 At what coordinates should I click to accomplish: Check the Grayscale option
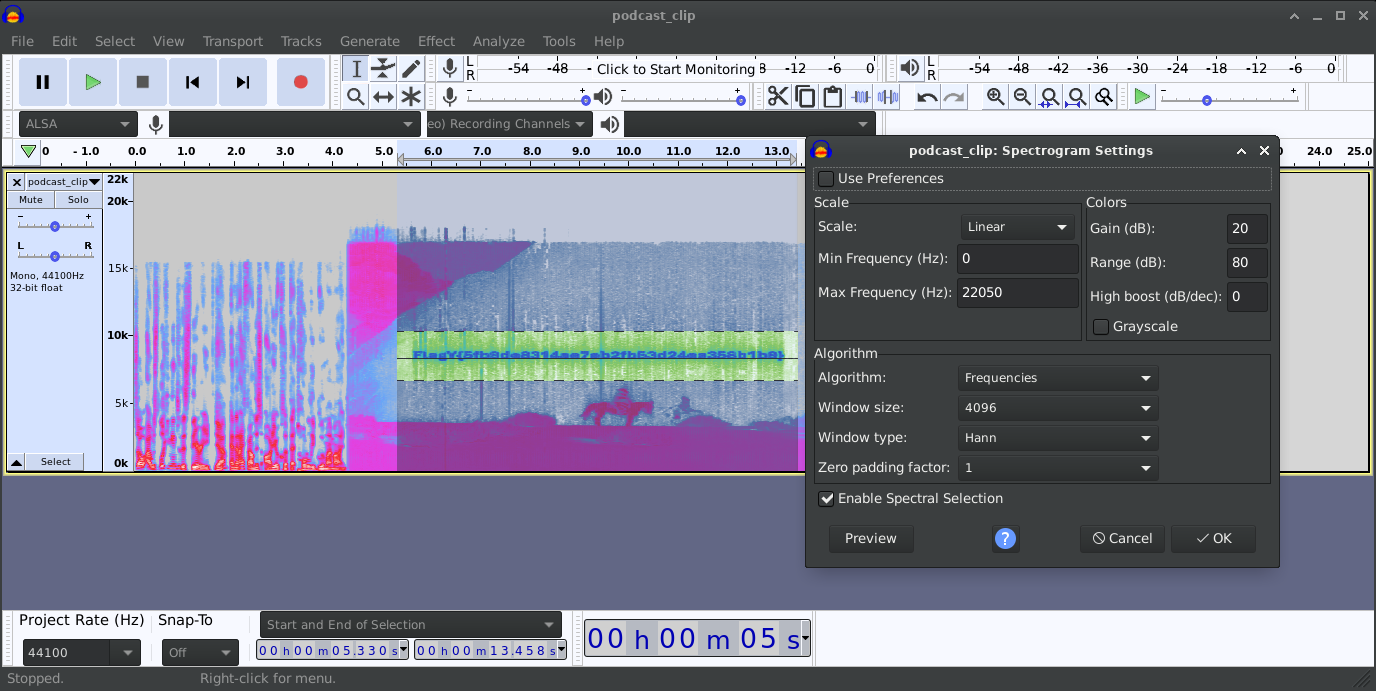click(1101, 327)
